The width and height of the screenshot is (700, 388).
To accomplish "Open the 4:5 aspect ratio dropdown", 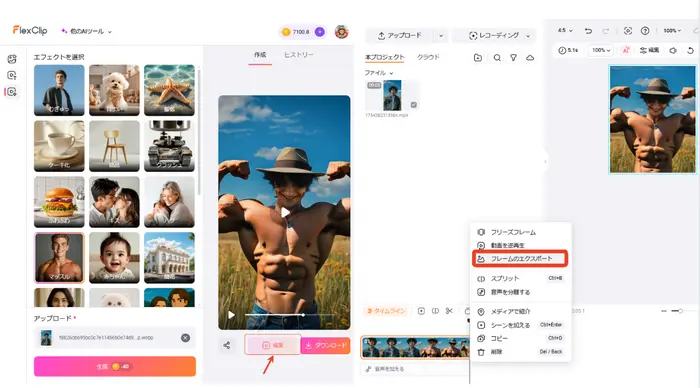I will [x=565, y=31].
